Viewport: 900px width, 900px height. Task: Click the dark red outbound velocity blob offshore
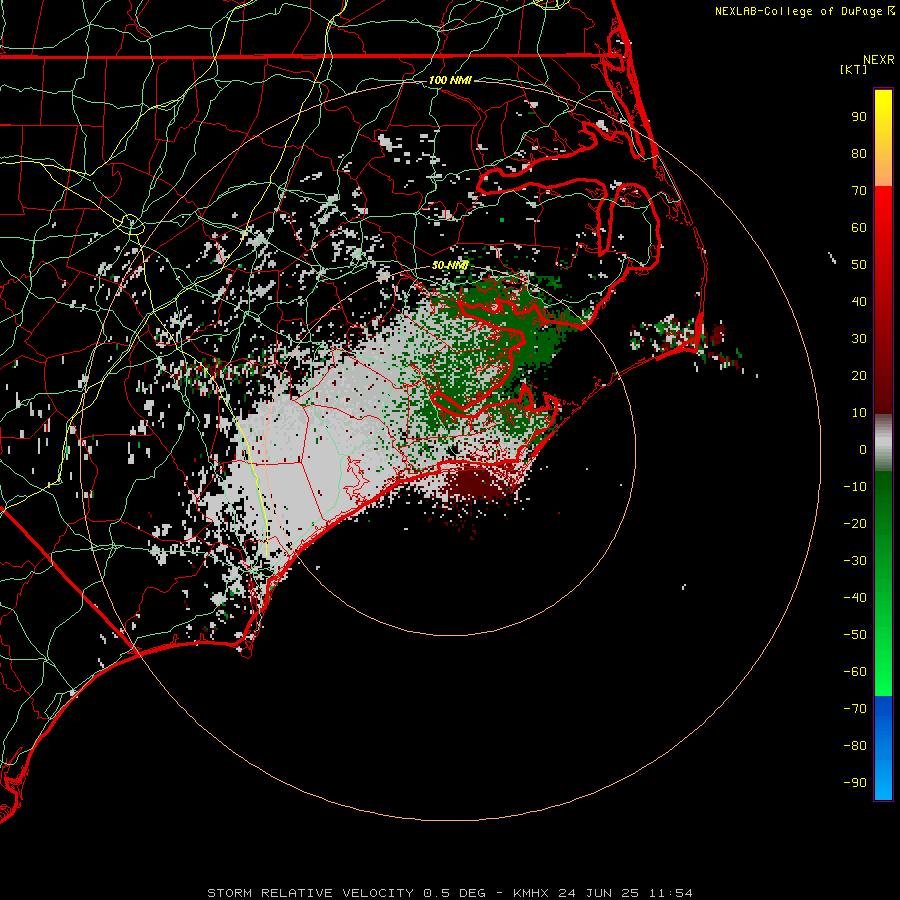[x=475, y=483]
